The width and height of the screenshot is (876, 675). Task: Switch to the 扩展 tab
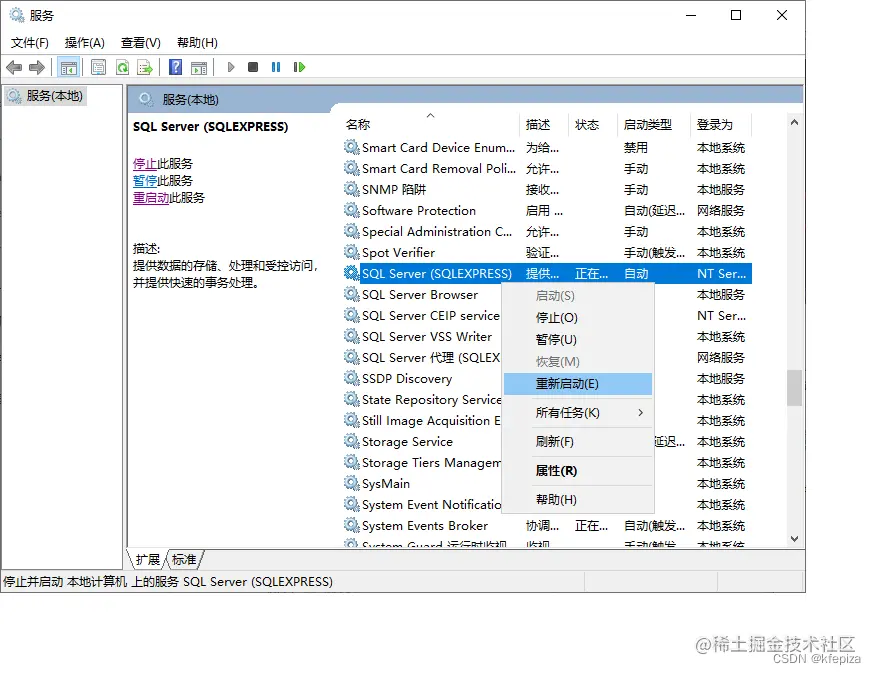147,559
